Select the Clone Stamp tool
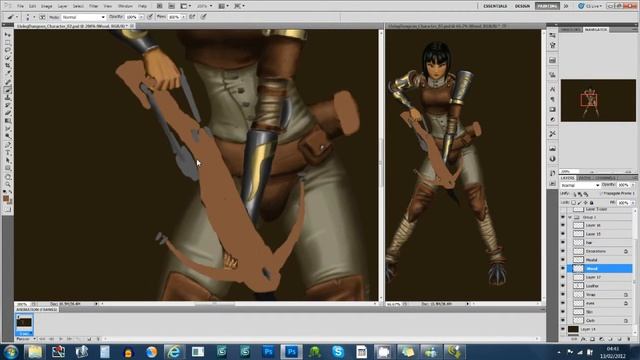 click(x=8, y=98)
